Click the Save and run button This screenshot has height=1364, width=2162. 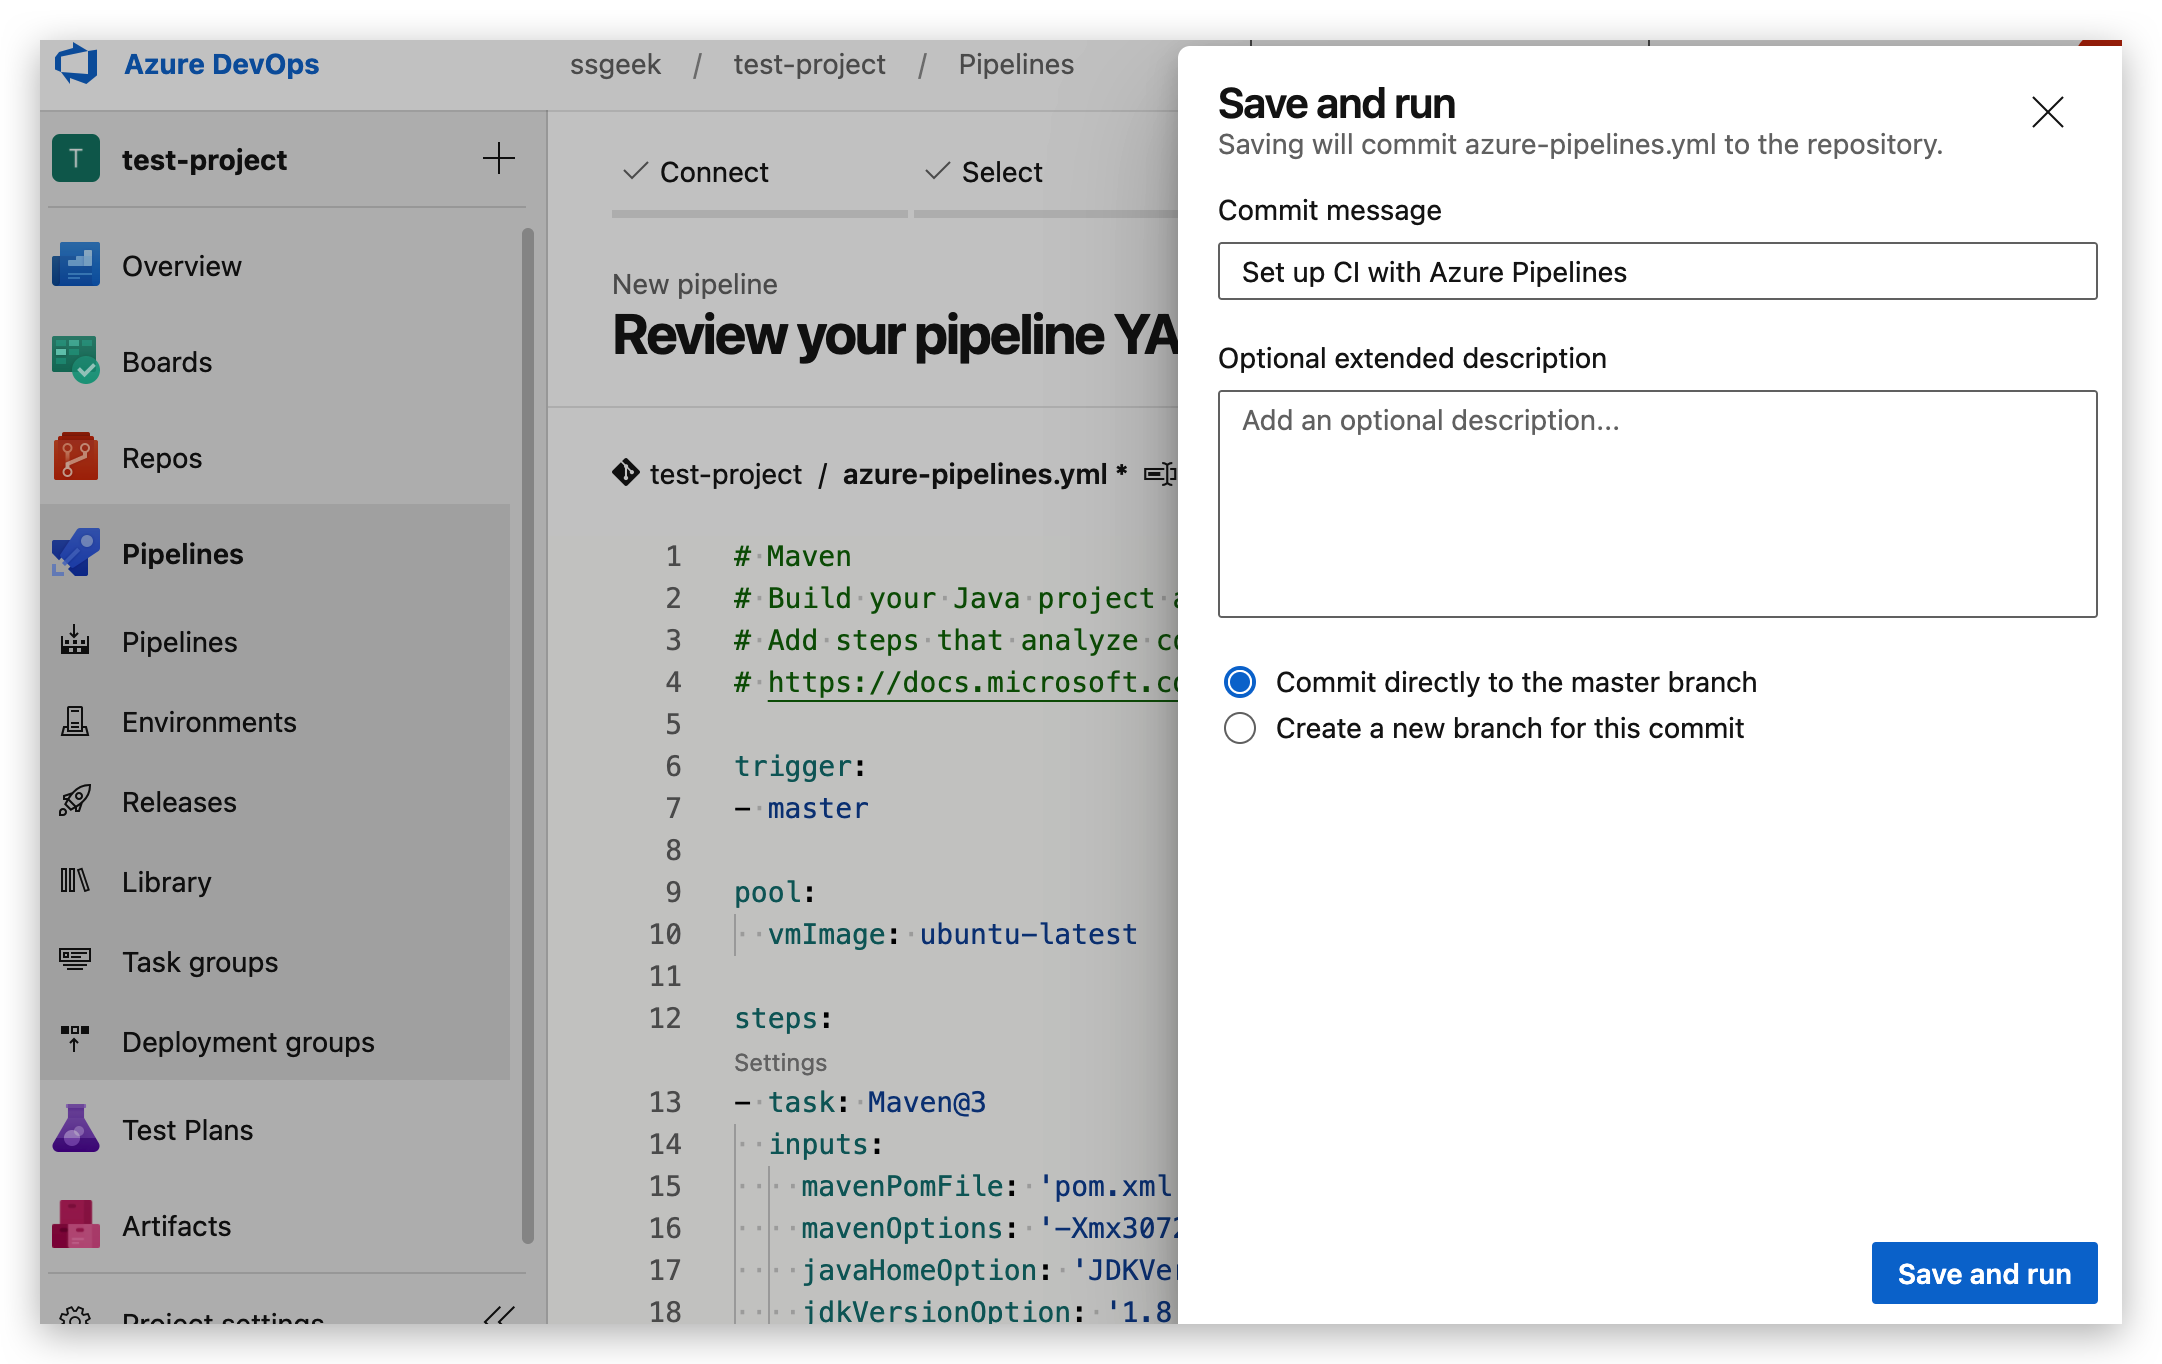tap(1984, 1273)
